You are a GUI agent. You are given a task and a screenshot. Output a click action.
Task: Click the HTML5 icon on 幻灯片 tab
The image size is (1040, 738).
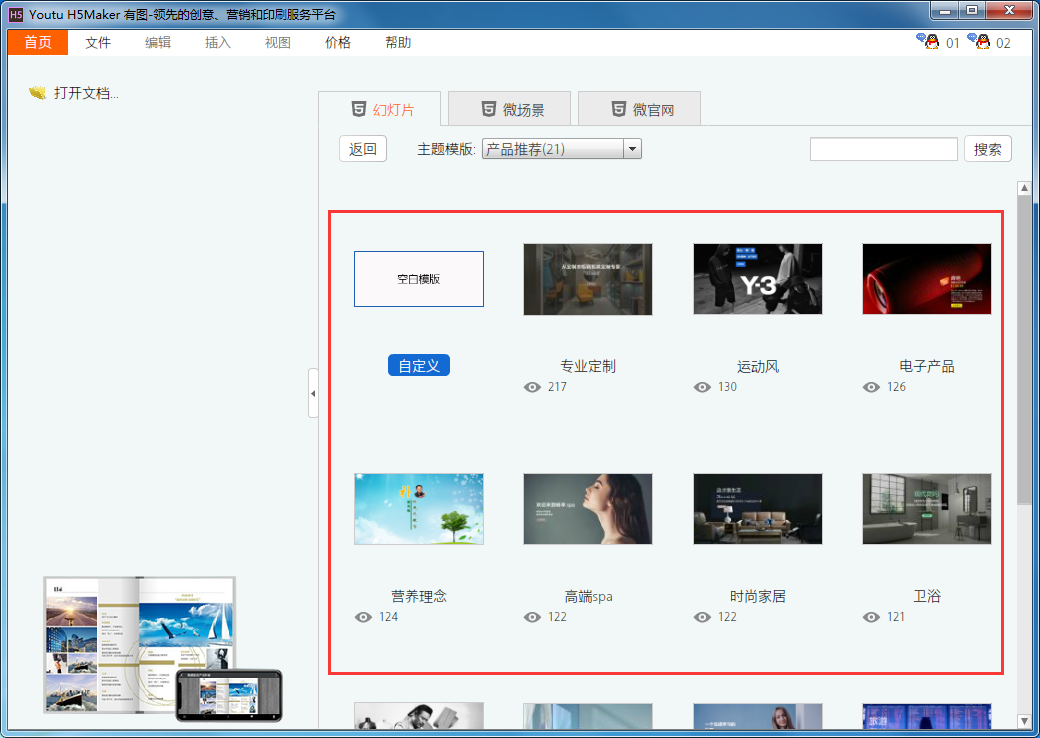[x=359, y=109]
